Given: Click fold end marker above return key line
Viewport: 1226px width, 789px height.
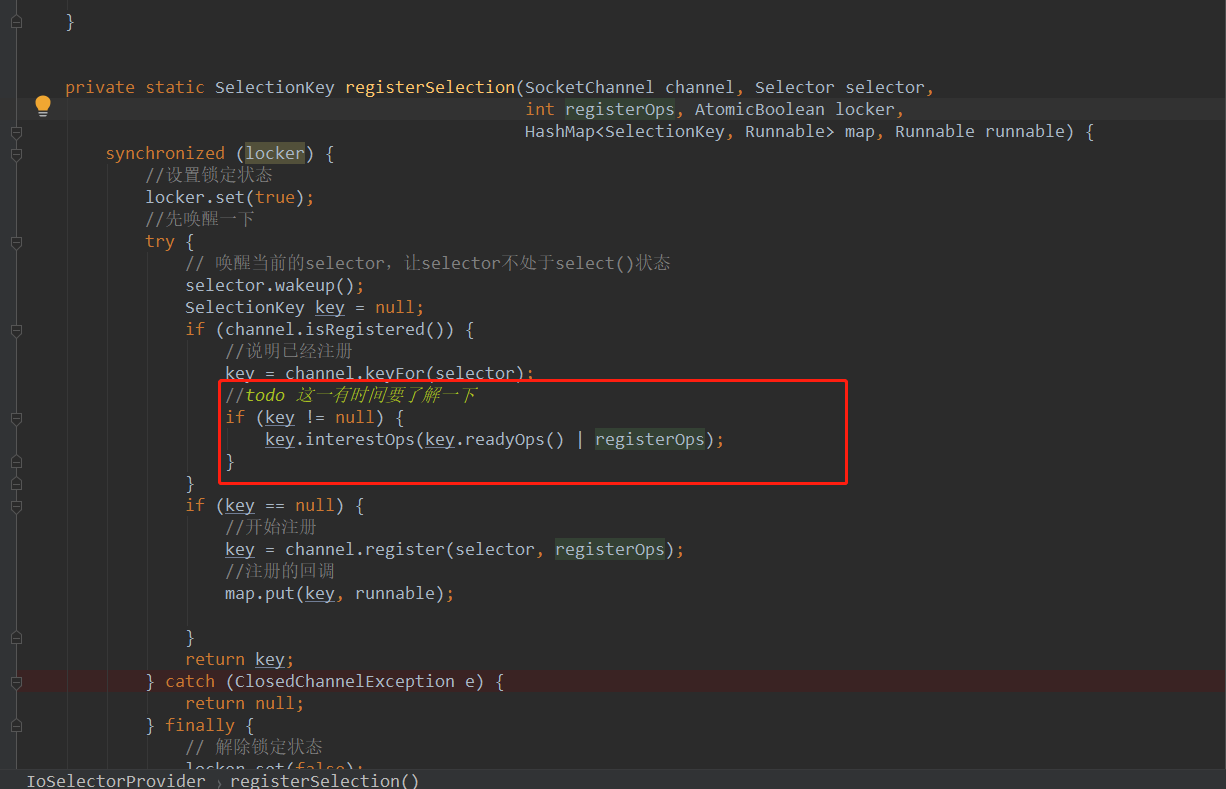Looking at the screenshot, I should point(16,638).
